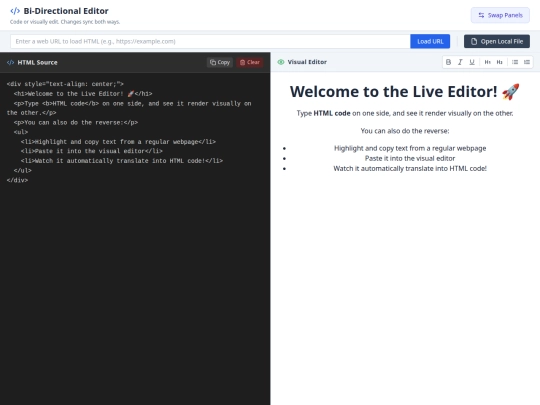Apply Heading 1 style from toolbar
The image size is (540, 405).
[488, 62]
